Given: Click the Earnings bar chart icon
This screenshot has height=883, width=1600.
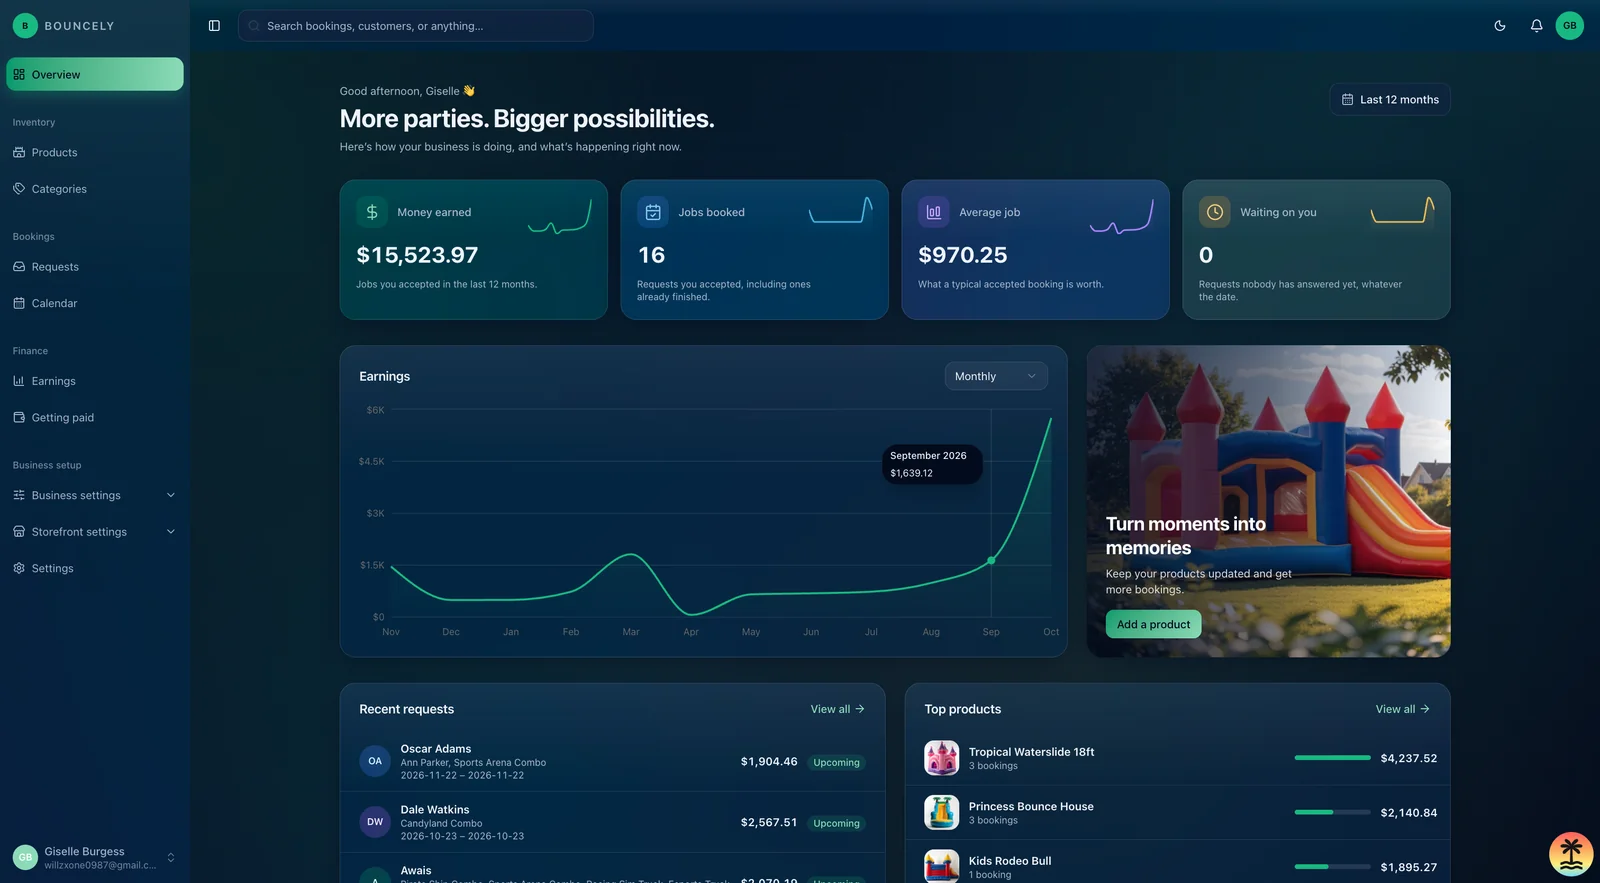Looking at the screenshot, I should pos(19,381).
